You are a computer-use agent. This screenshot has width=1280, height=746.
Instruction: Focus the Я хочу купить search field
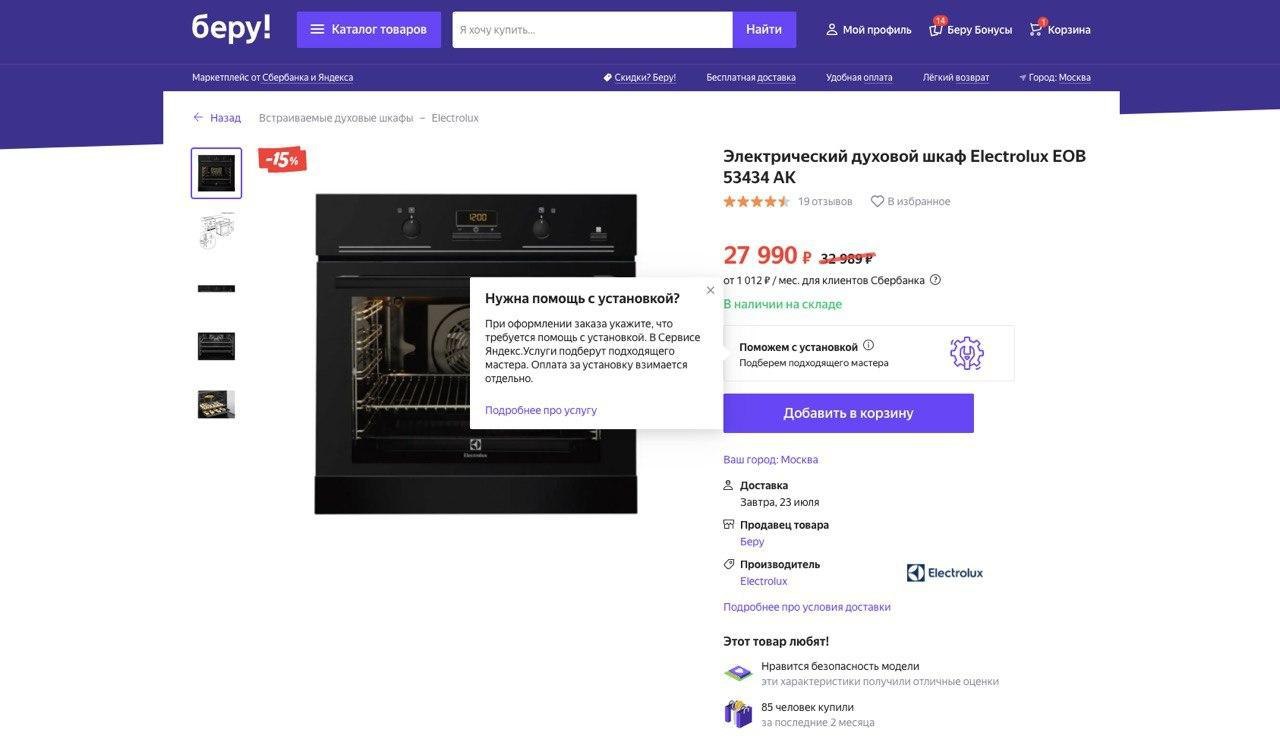[x=592, y=30]
